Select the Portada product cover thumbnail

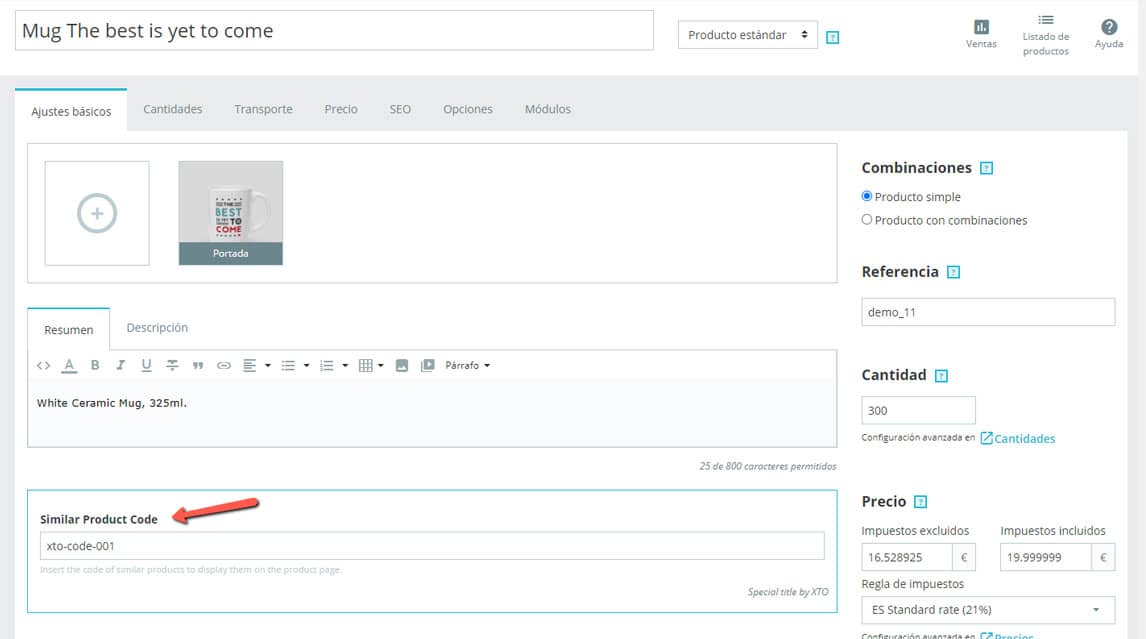(x=232, y=211)
